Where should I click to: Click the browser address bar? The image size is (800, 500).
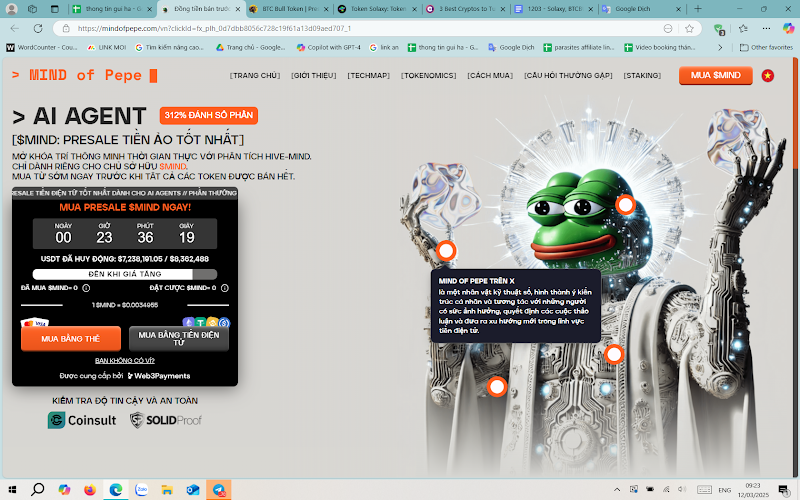(x=367, y=29)
